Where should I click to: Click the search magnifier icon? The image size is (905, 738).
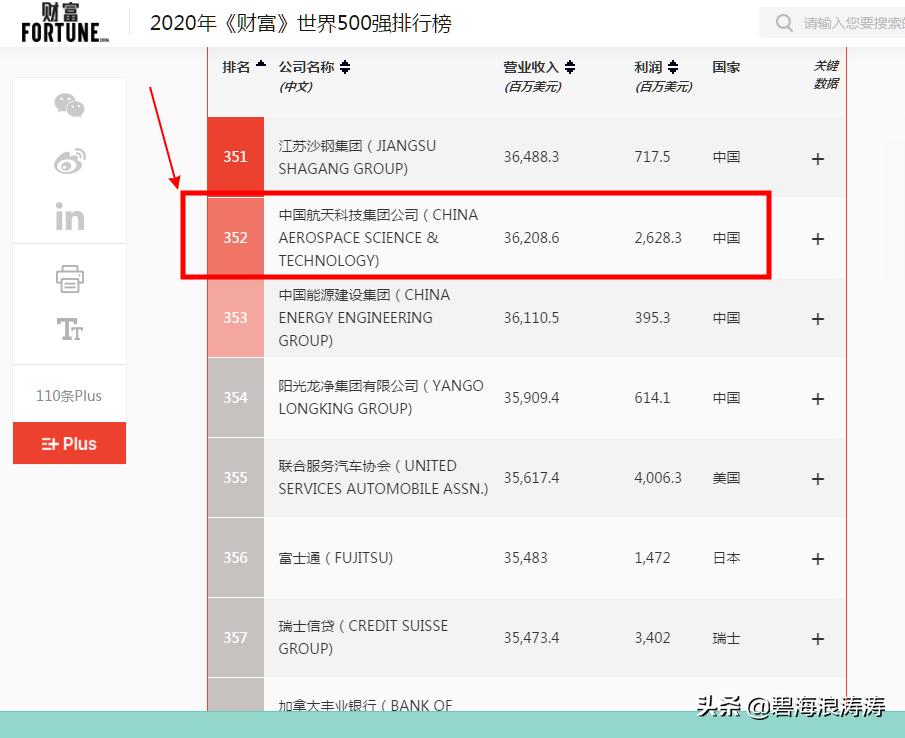[784, 22]
